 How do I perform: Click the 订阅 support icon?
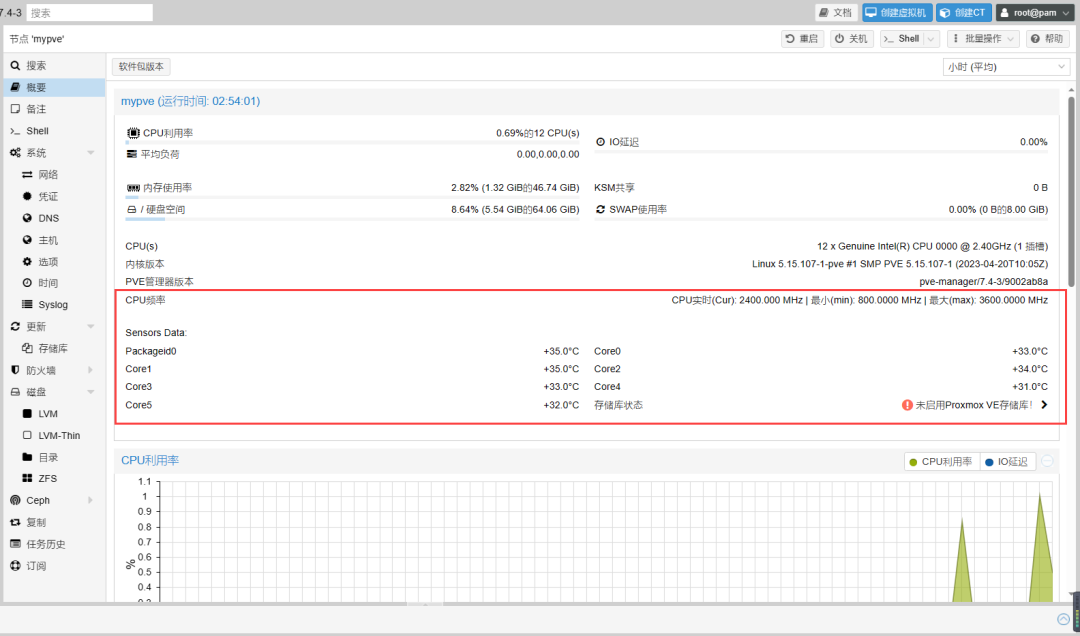point(15,566)
